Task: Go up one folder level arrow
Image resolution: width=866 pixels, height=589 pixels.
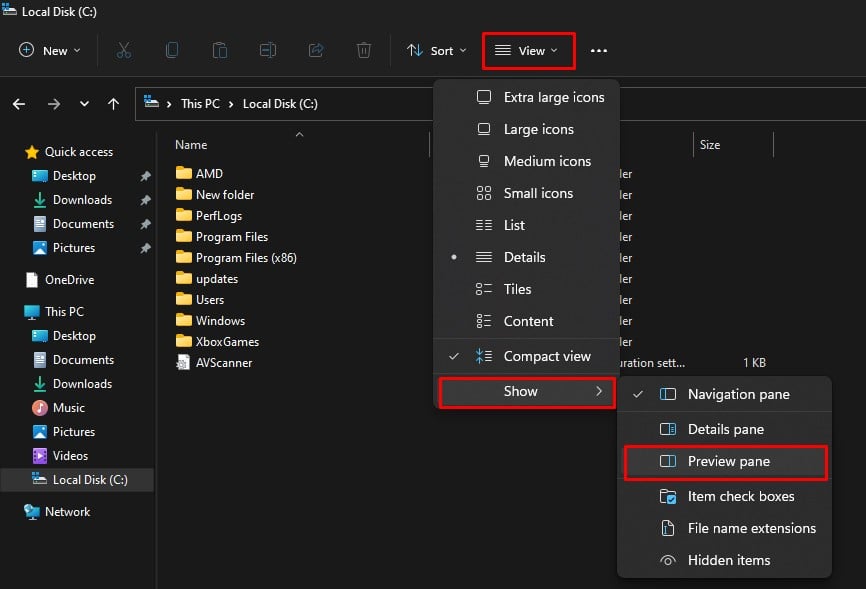Action: coord(113,103)
